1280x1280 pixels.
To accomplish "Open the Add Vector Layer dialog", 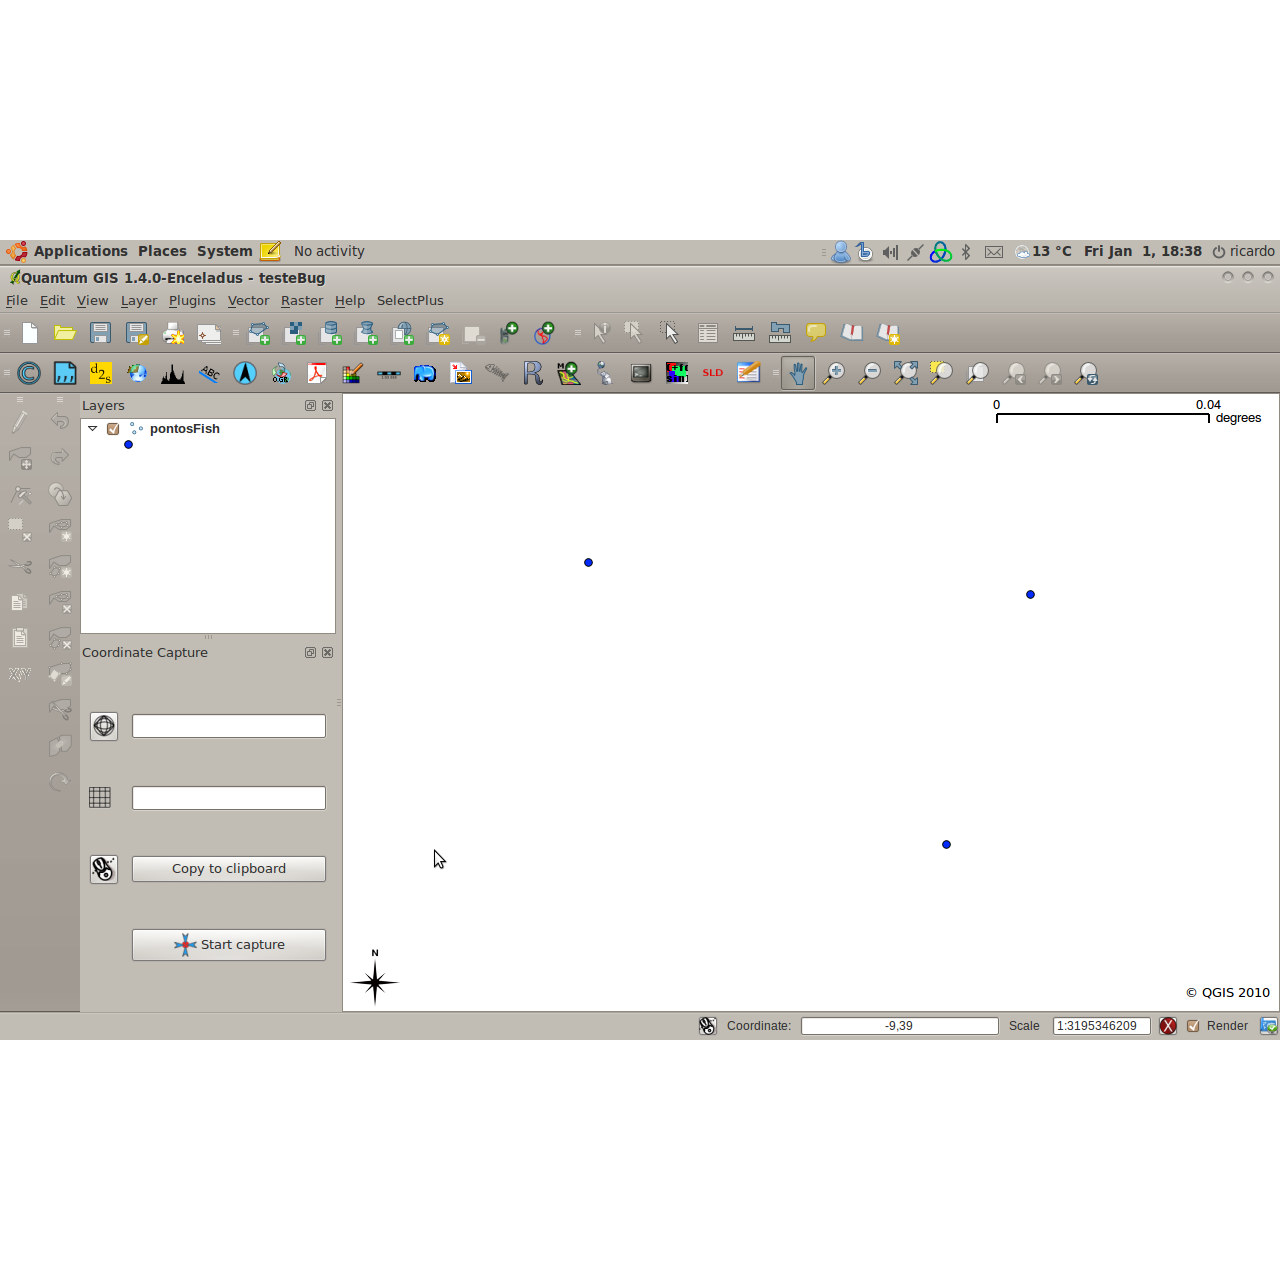I will 258,332.
